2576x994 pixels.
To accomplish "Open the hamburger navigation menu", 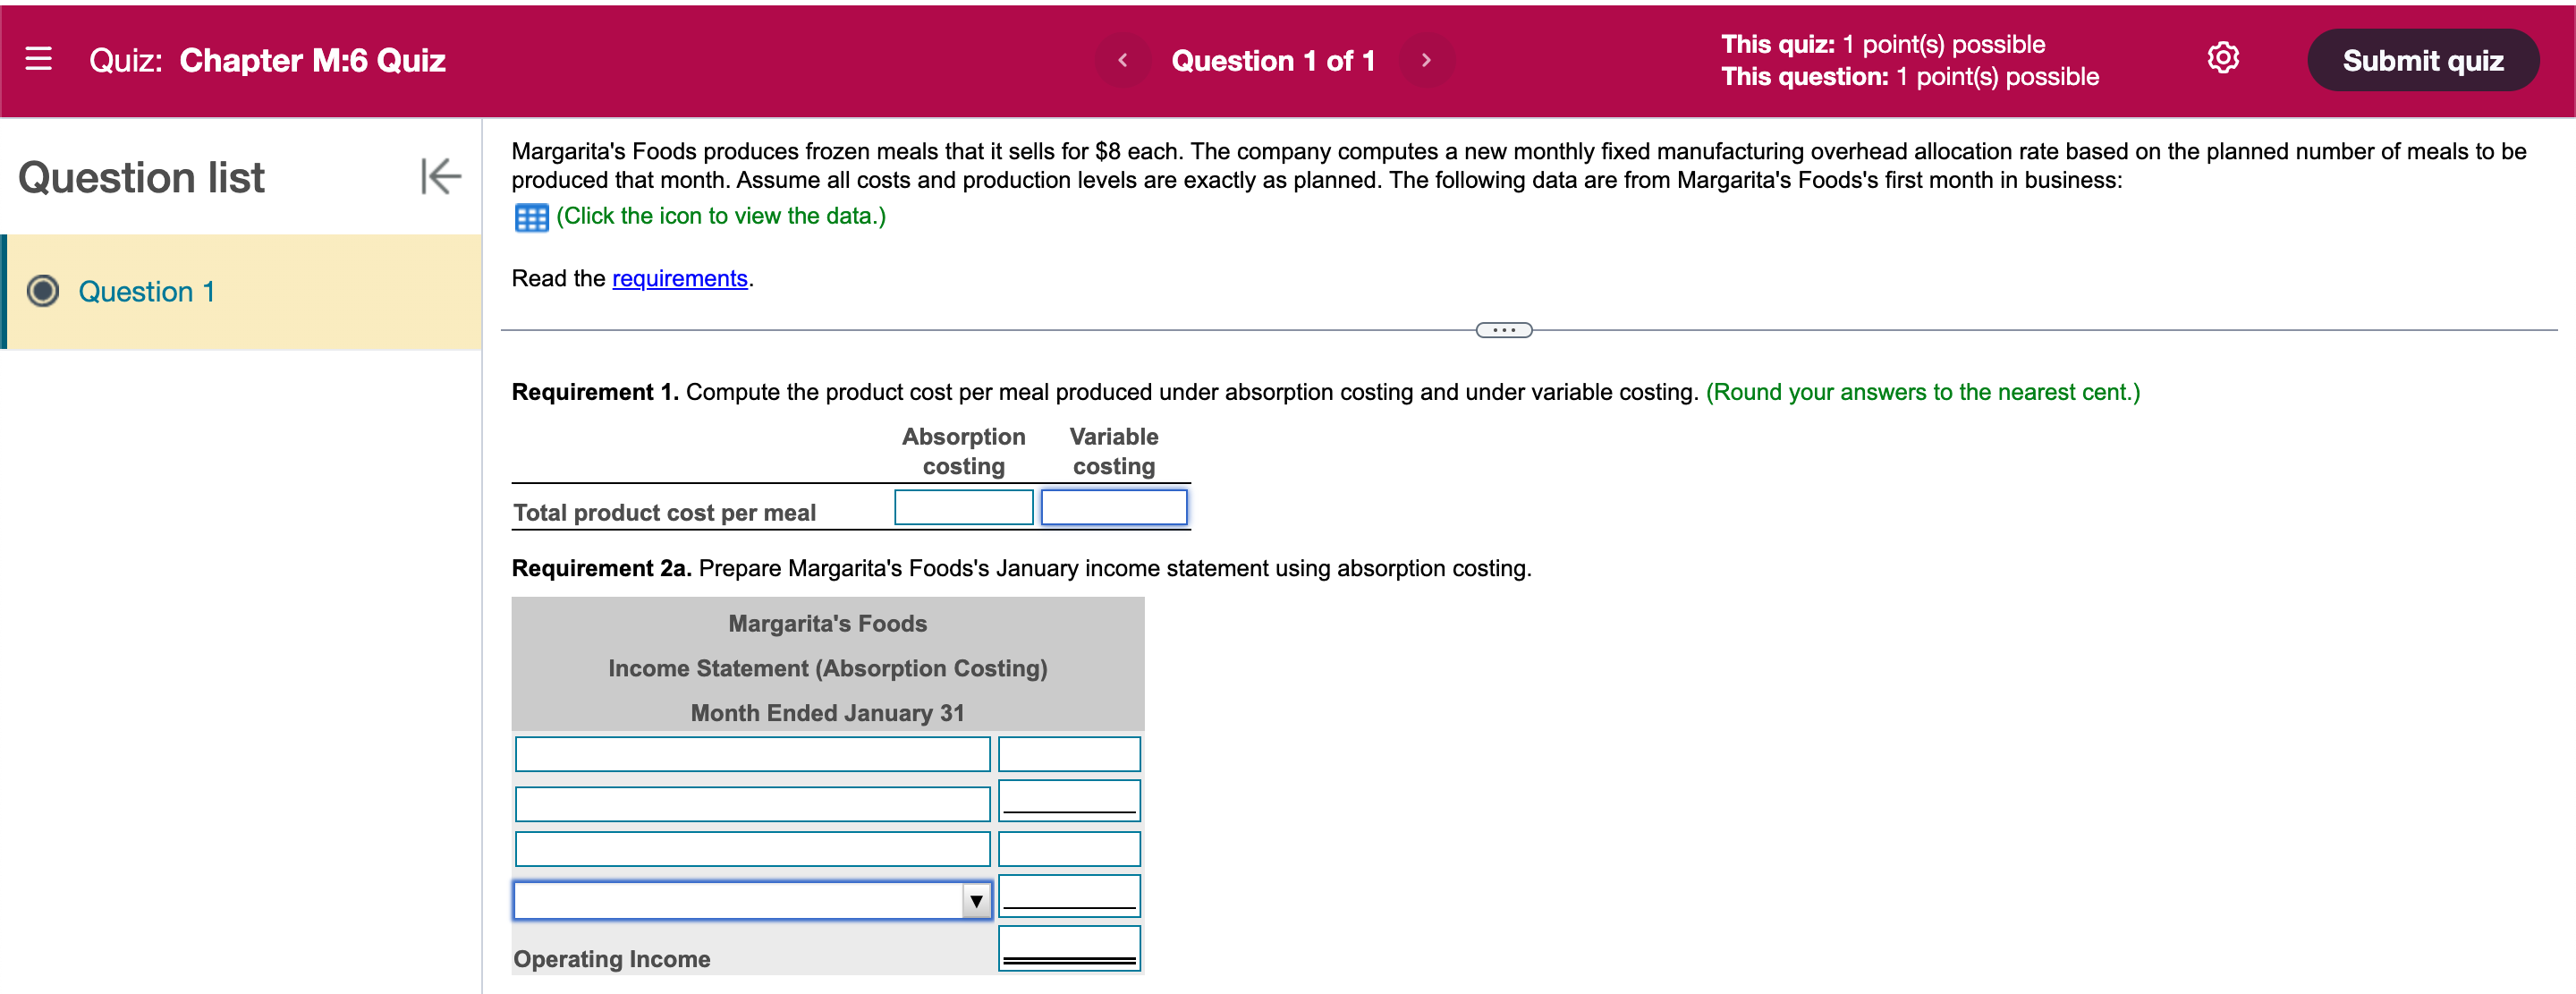I will [38, 59].
